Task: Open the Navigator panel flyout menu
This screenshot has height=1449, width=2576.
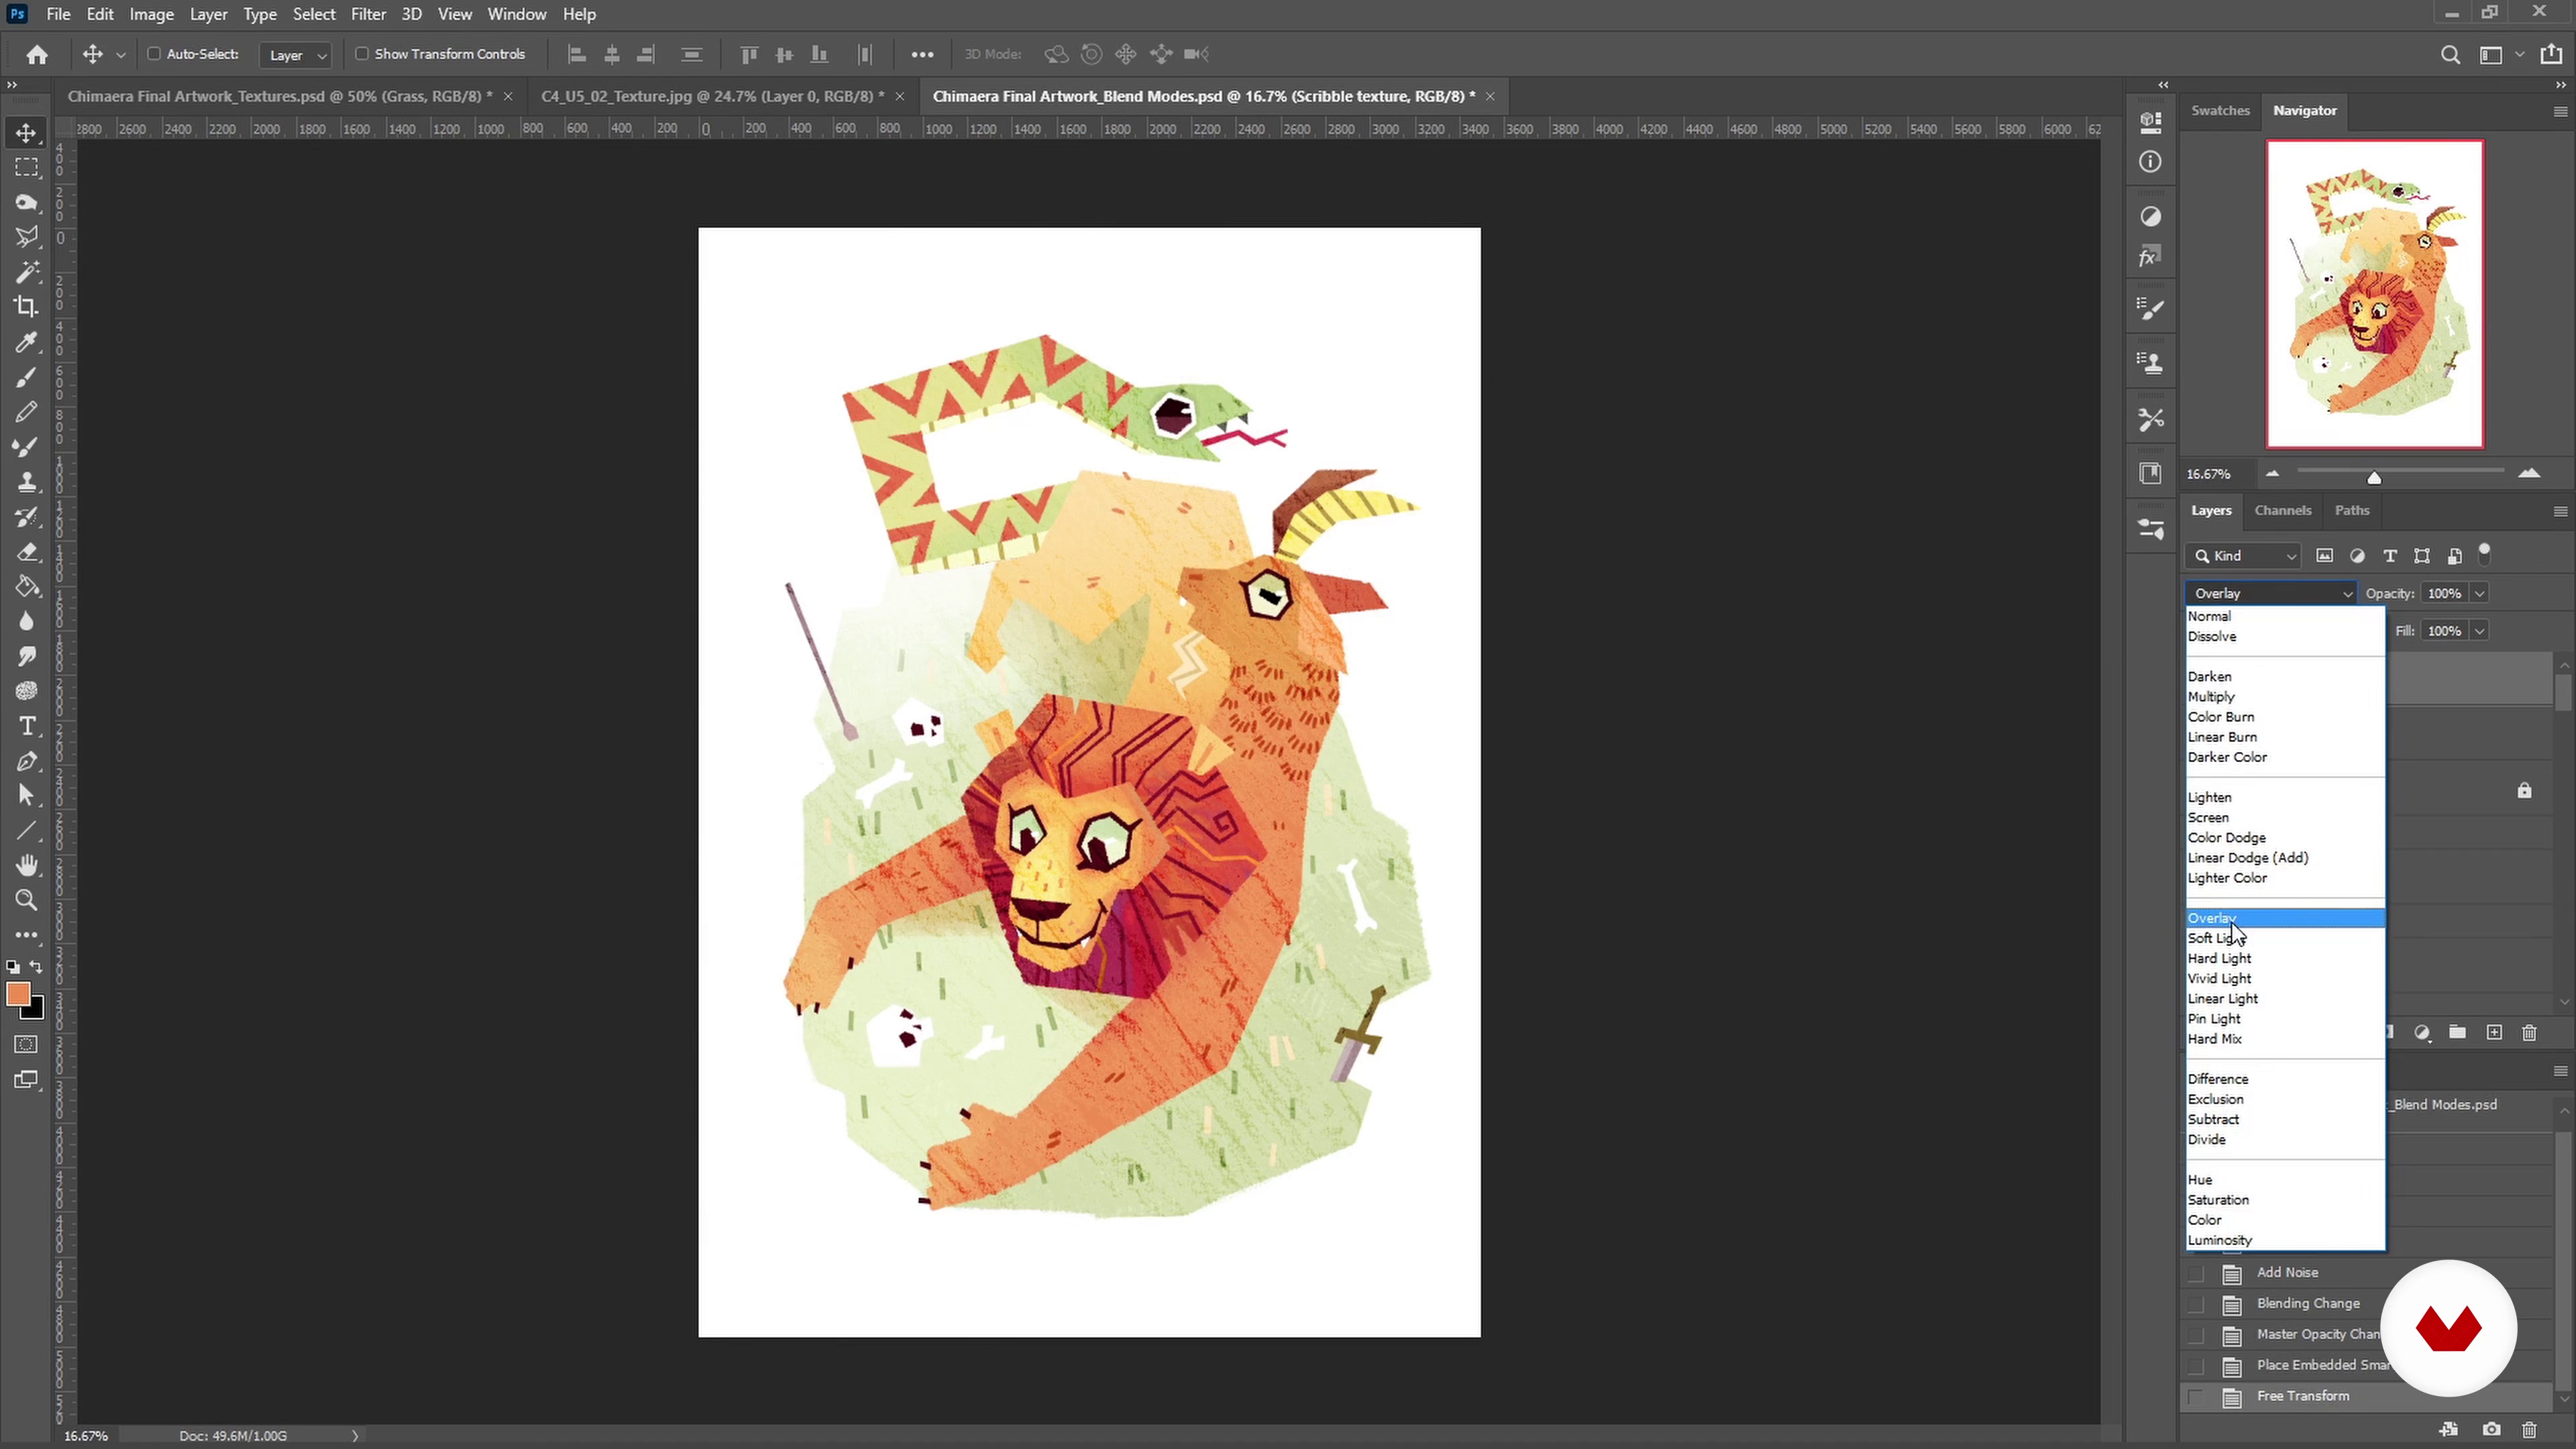Action: 2560,111
